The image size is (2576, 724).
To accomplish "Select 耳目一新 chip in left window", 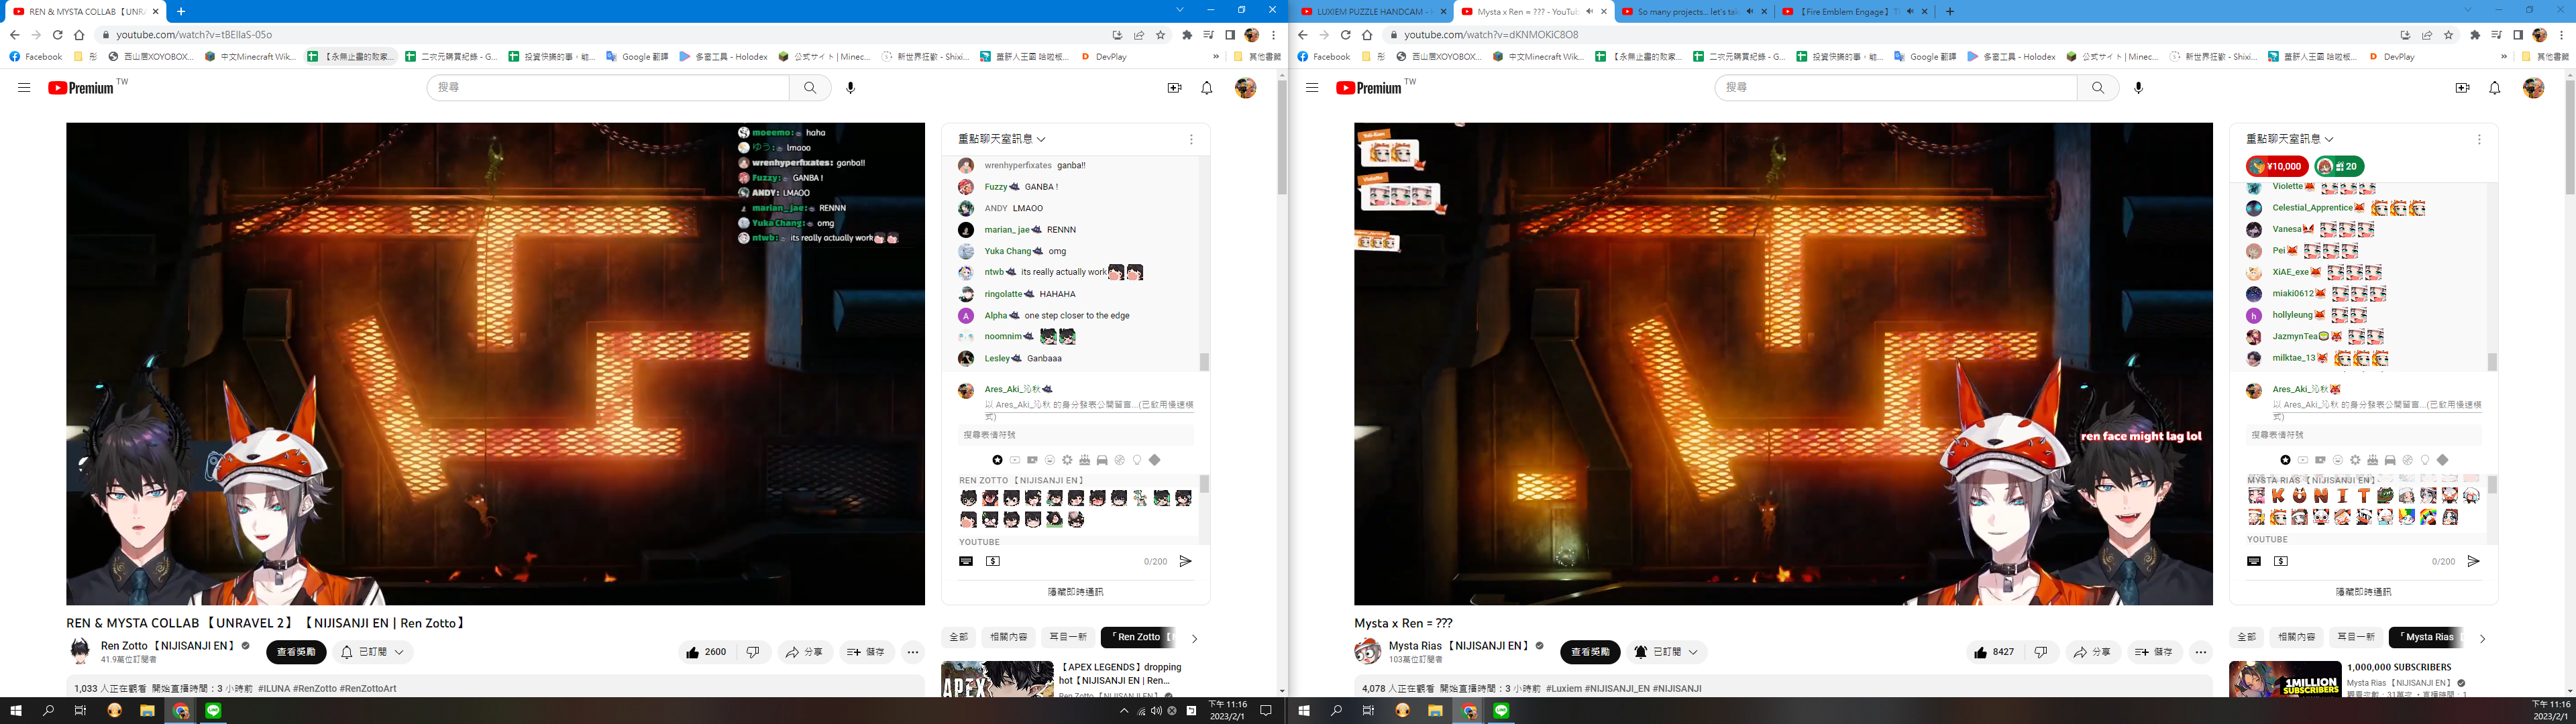I will 1068,637.
